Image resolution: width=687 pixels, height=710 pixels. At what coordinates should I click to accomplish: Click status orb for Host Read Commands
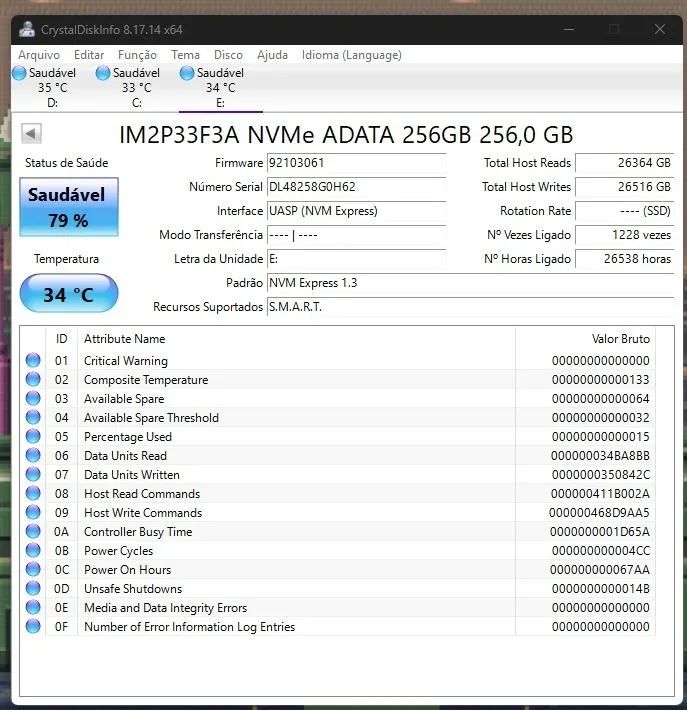click(x=33, y=494)
